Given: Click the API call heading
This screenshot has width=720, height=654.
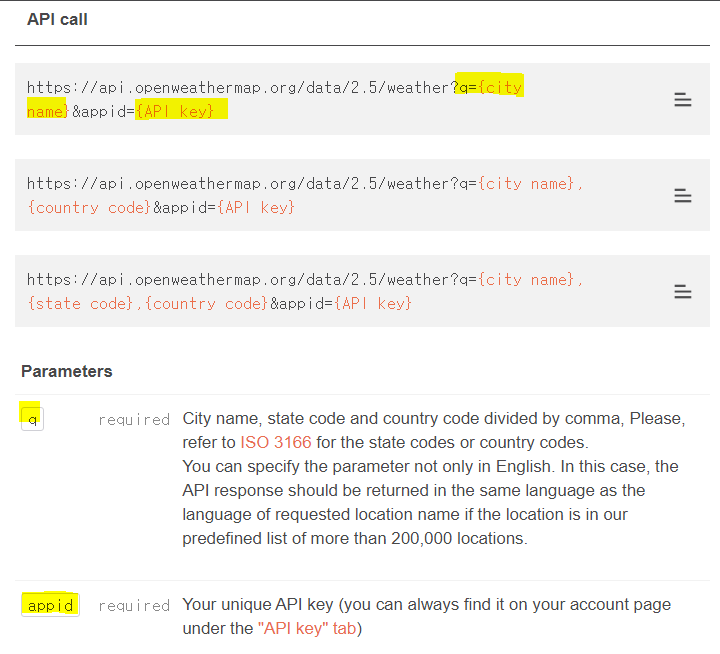Looking at the screenshot, I should click(x=57, y=19).
